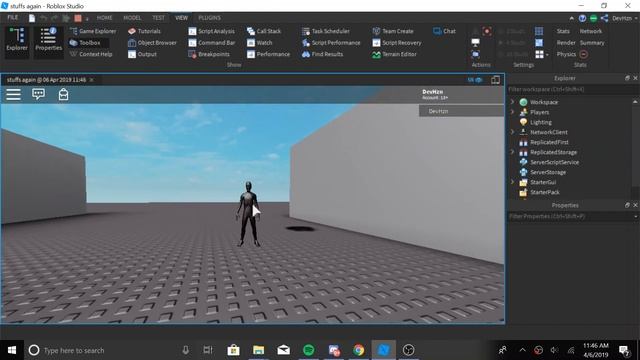Image resolution: width=640 pixels, height=360 pixels.
Task: Toggle Summary stats
Action: pyautogui.click(x=592, y=42)
